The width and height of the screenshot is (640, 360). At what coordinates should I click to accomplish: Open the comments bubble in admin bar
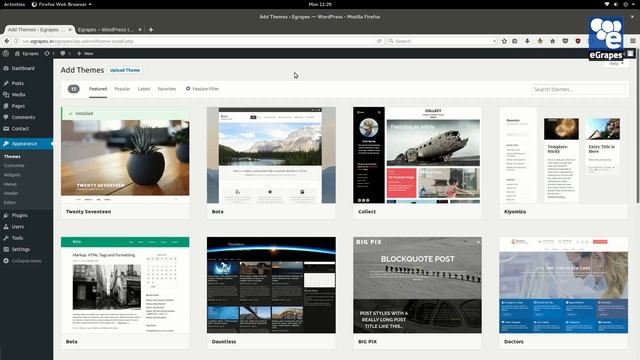pos(65,53)
